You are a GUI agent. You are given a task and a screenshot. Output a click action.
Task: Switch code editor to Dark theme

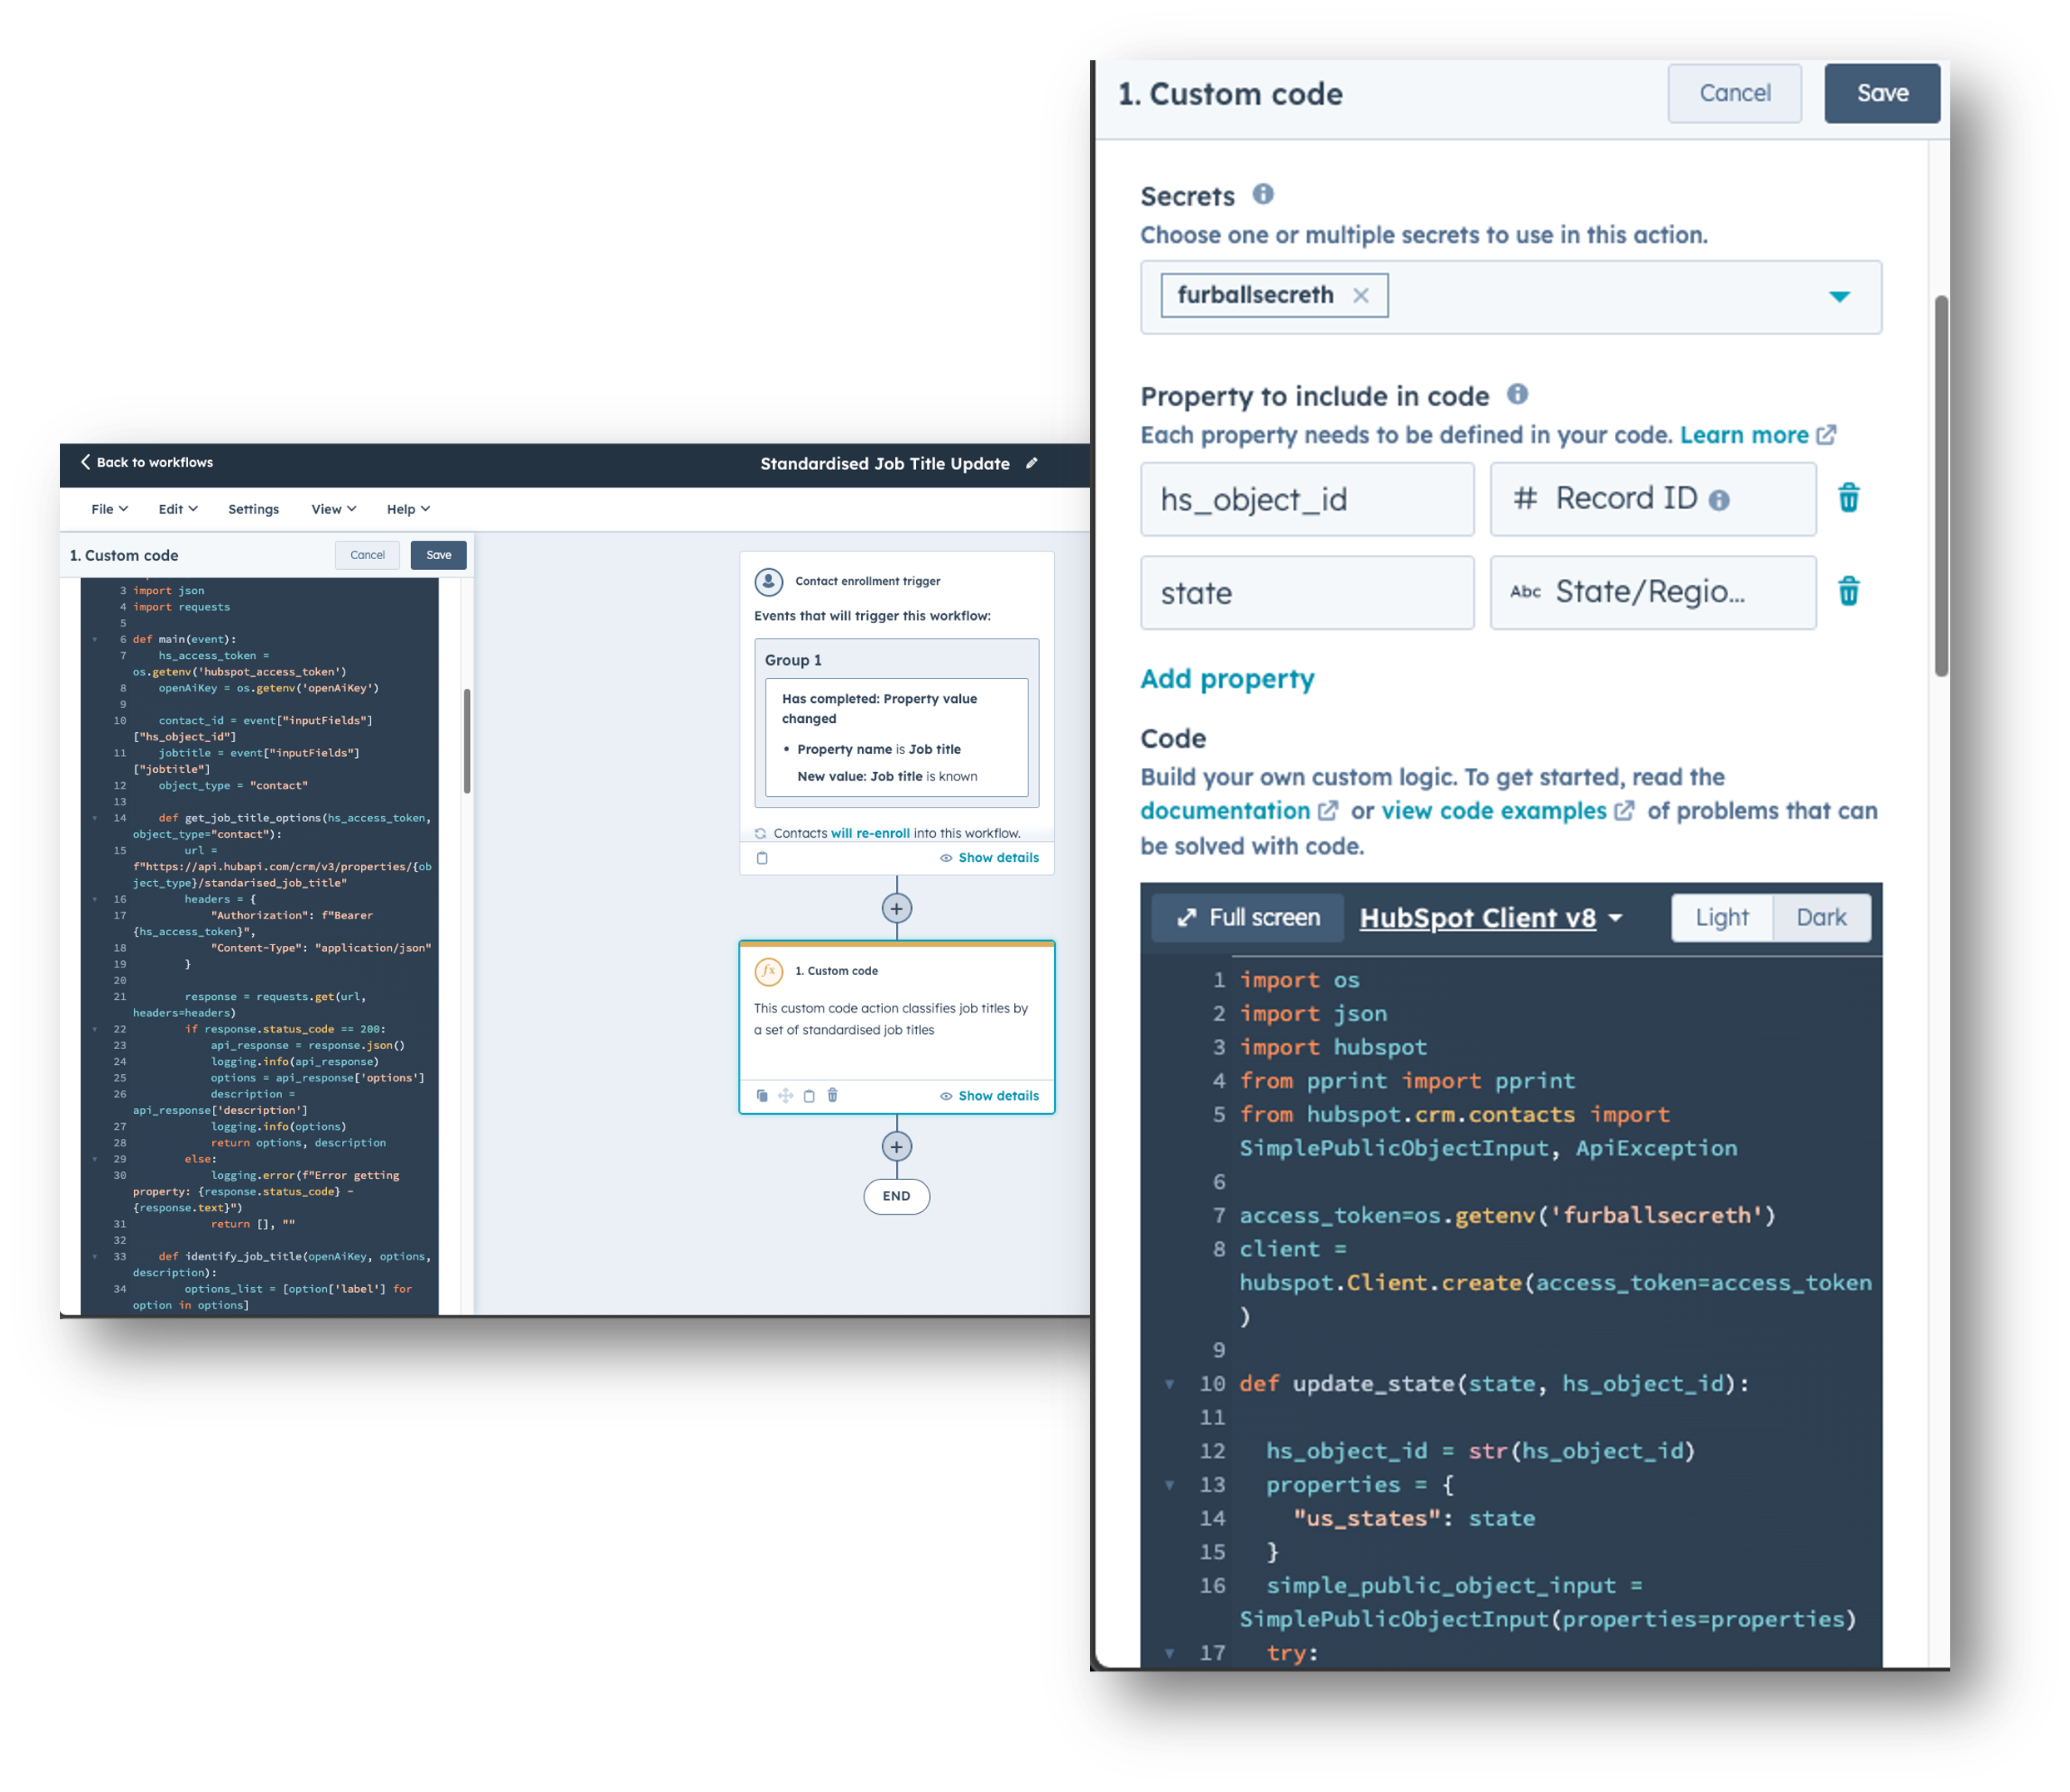click(x=1821, y=917)
